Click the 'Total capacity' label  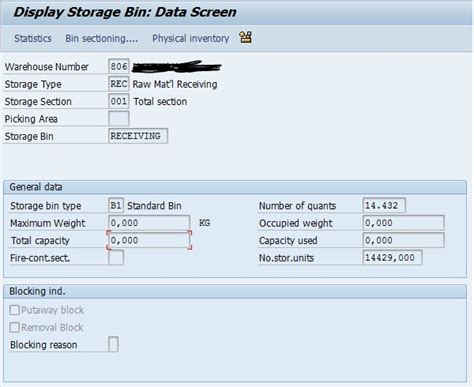pos(40,241)
